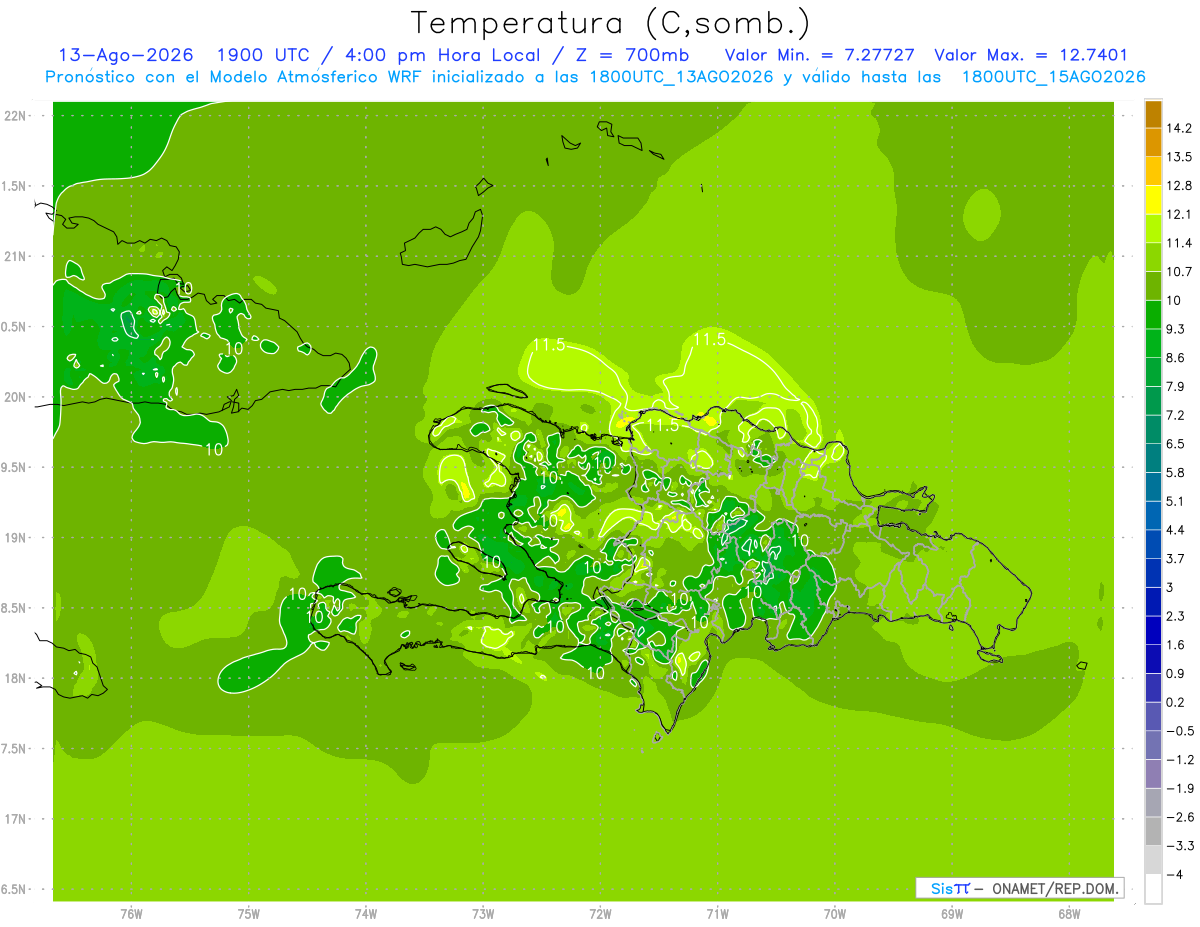Click the '12.1' color bar label

tap(1179, 214)
